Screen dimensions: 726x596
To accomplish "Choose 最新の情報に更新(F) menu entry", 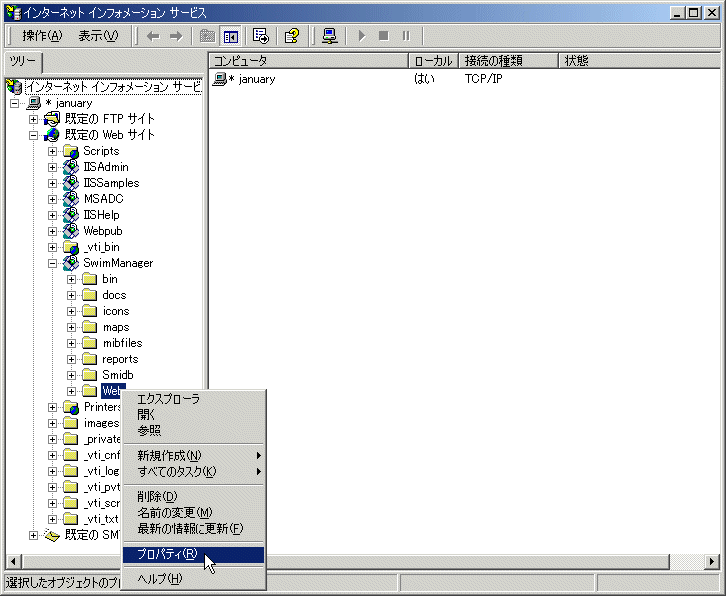I will (194, 528).
